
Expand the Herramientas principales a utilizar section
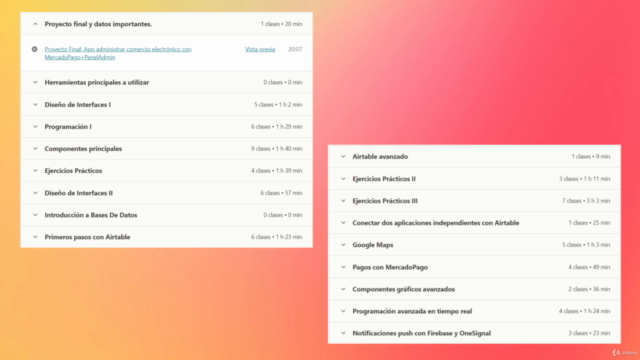point(35,82)
